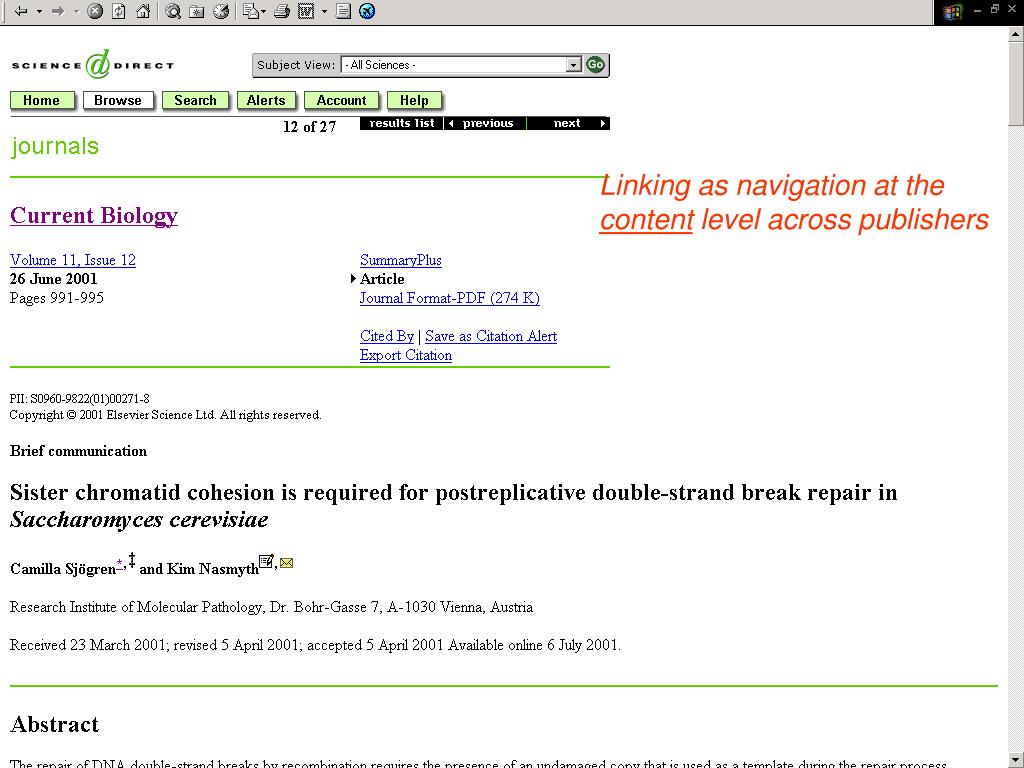This screenshot has height=768, width=1024.
Task: Click the Mail toolbar icon
Action: [x=250, y=10]
